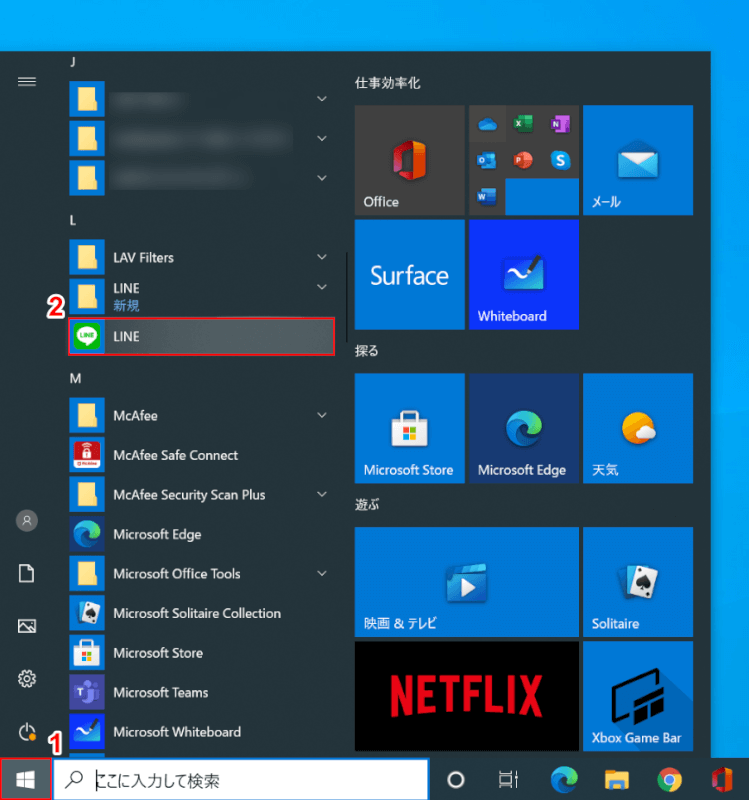Open Office from the taskbar
Viewport: 749px width, 800px height.
pos(722,780)
